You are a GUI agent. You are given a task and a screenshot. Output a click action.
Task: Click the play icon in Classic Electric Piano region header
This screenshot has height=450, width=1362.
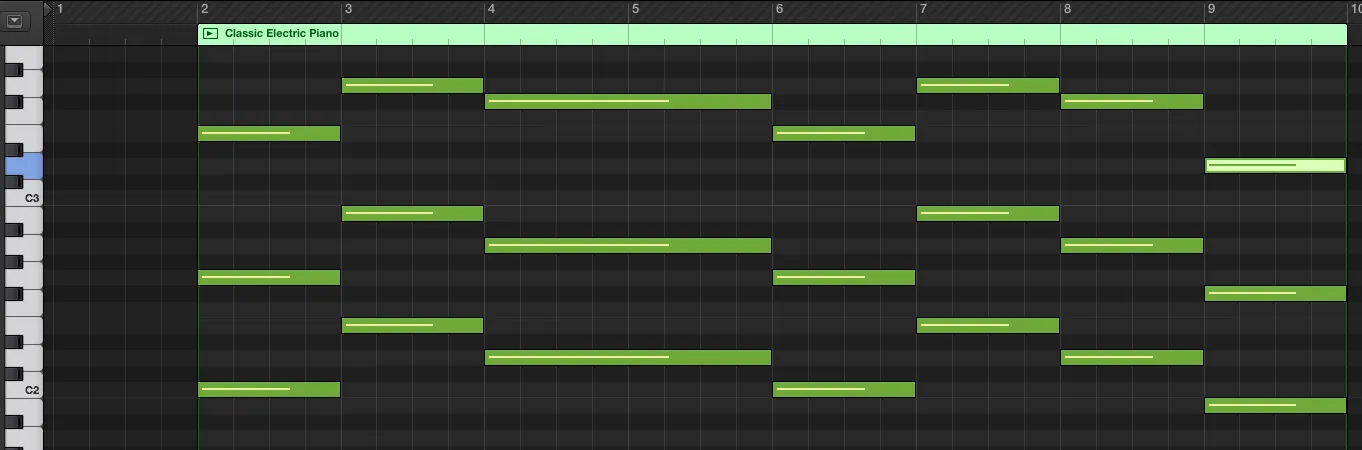coord(210,34)
